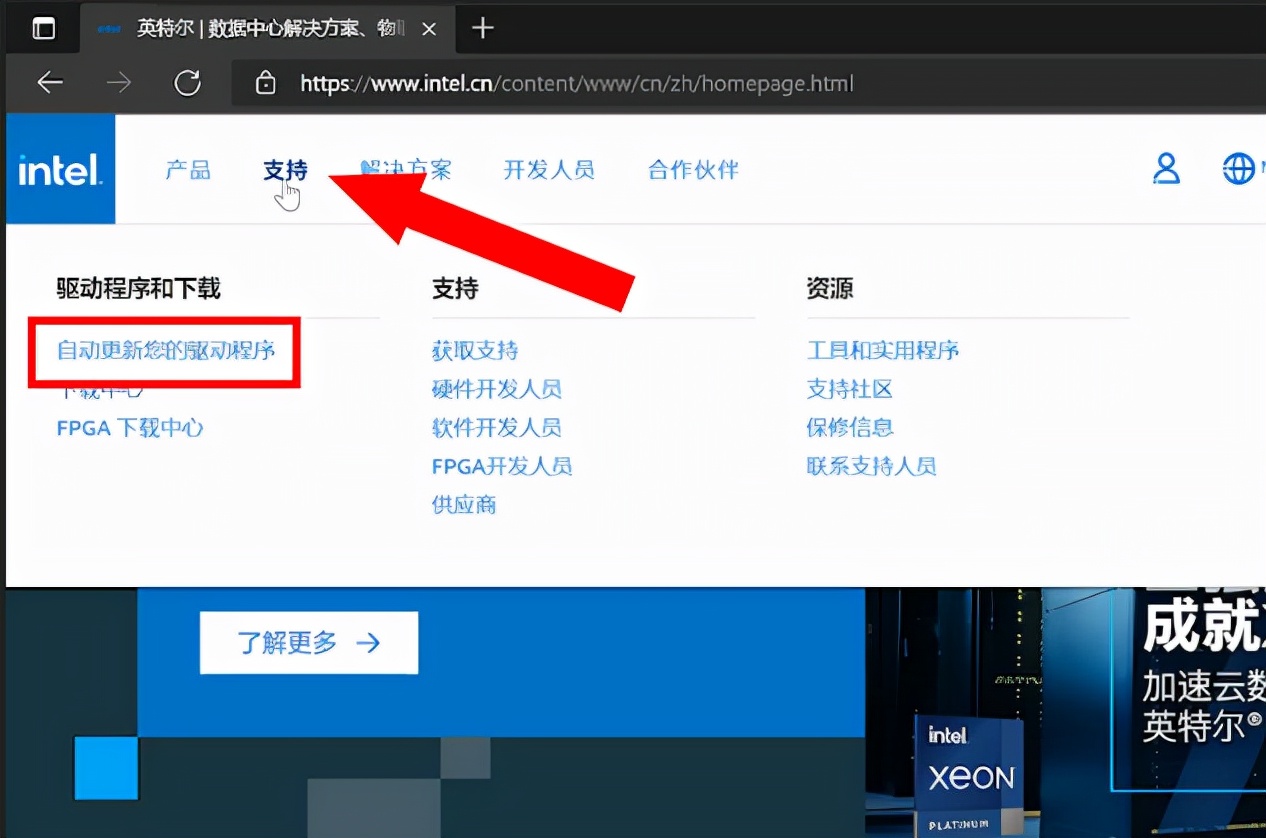Screen dimensions: 1266x838
Task: Click the 自动更新您的驱动程序 link
Action: click(164, 353)
